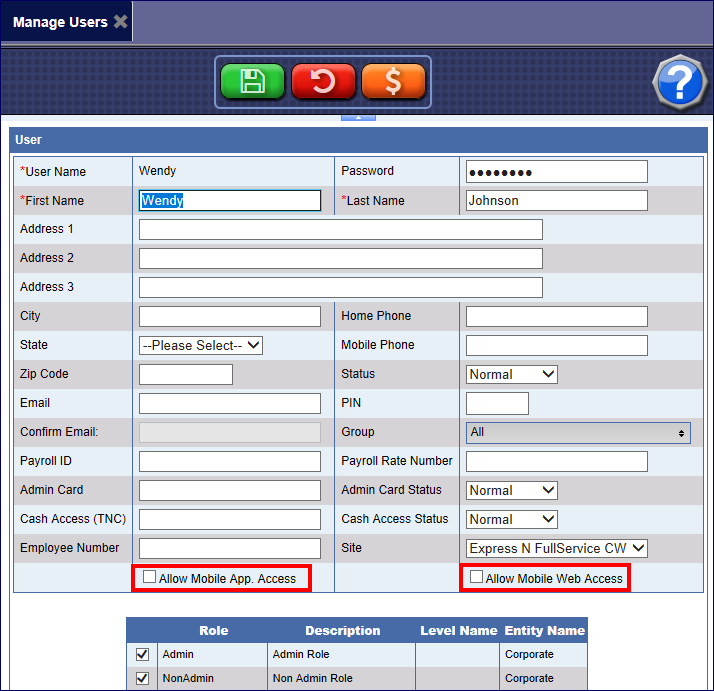Collapse the panel arrow above User section

[x=358, y=117]
